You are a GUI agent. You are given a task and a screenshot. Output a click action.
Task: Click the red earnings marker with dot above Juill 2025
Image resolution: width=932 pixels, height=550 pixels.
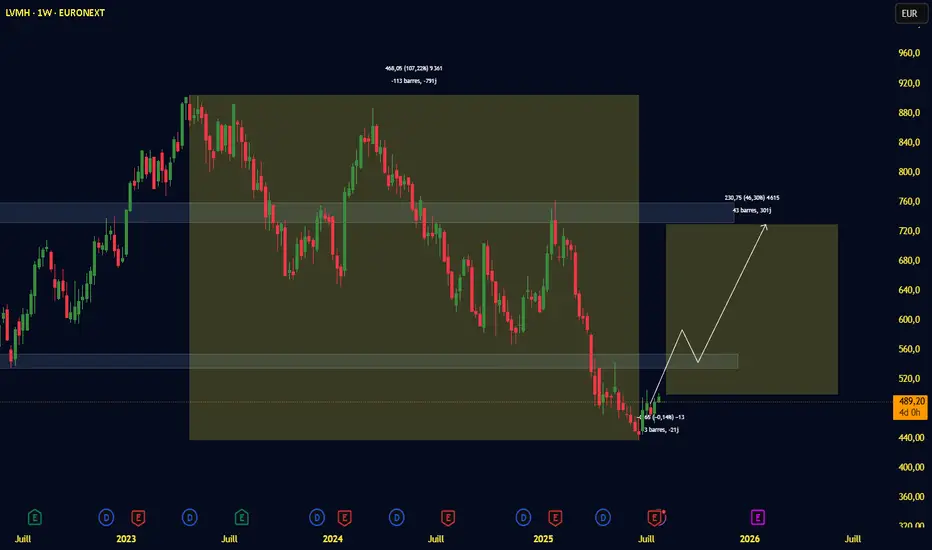click(655, 517)
